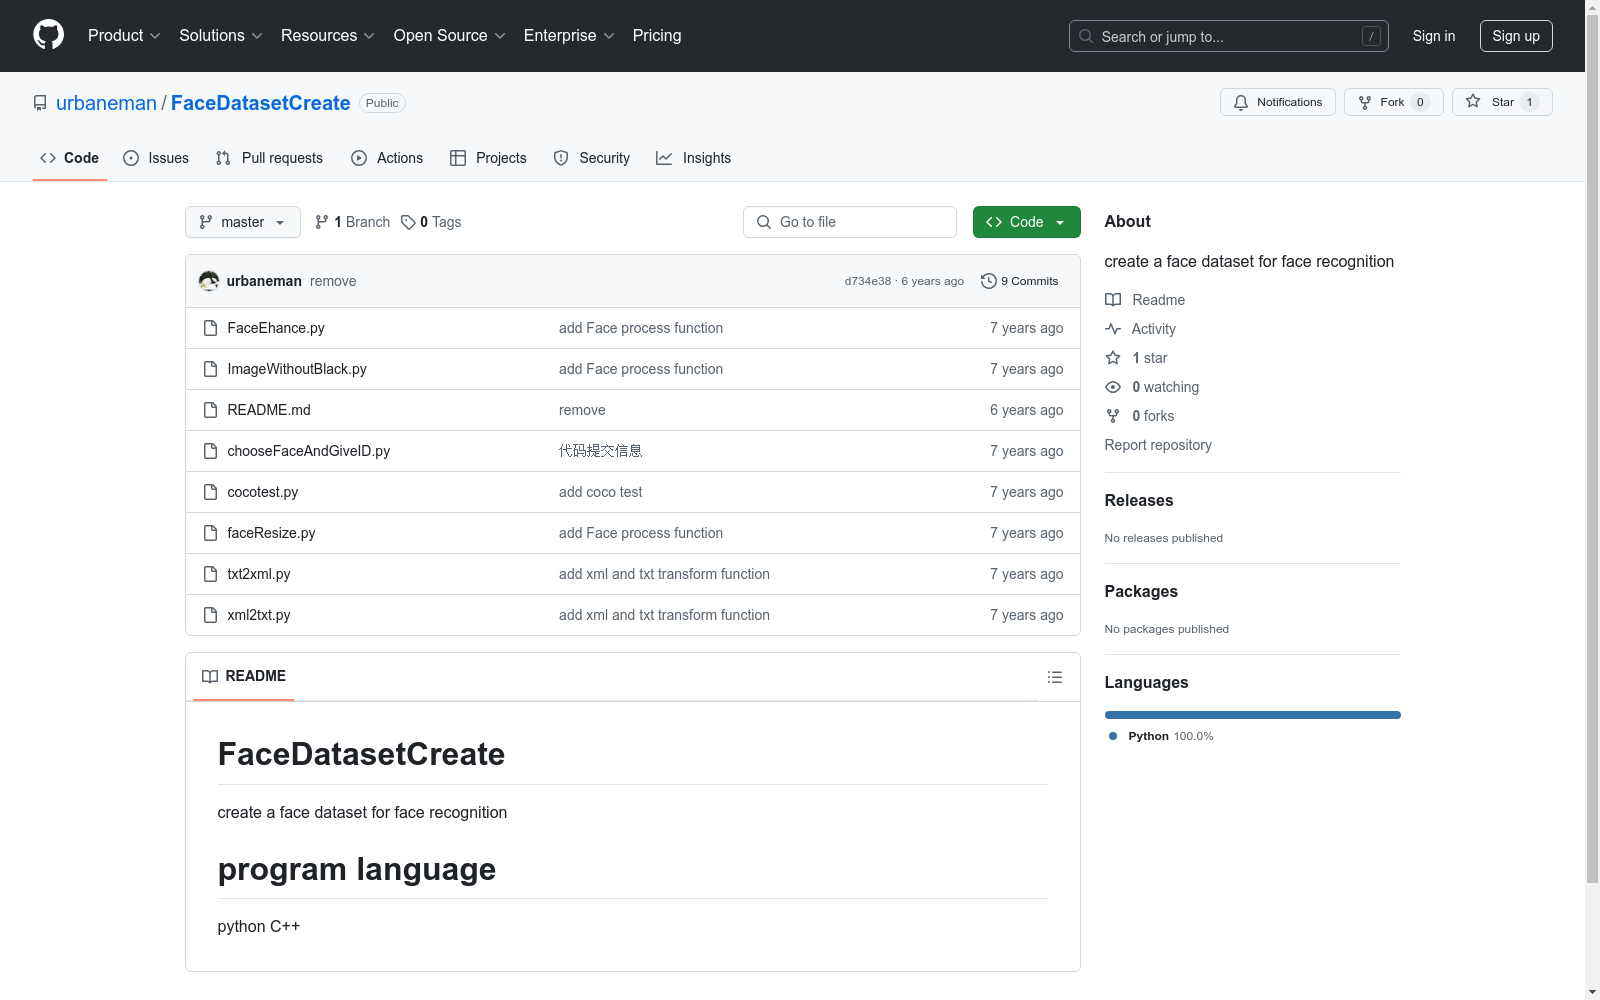The height and width of the screenshot is (1000, 1600).
Task: Open the ImageWithoutBlack.py file
Action: [297, 369]
